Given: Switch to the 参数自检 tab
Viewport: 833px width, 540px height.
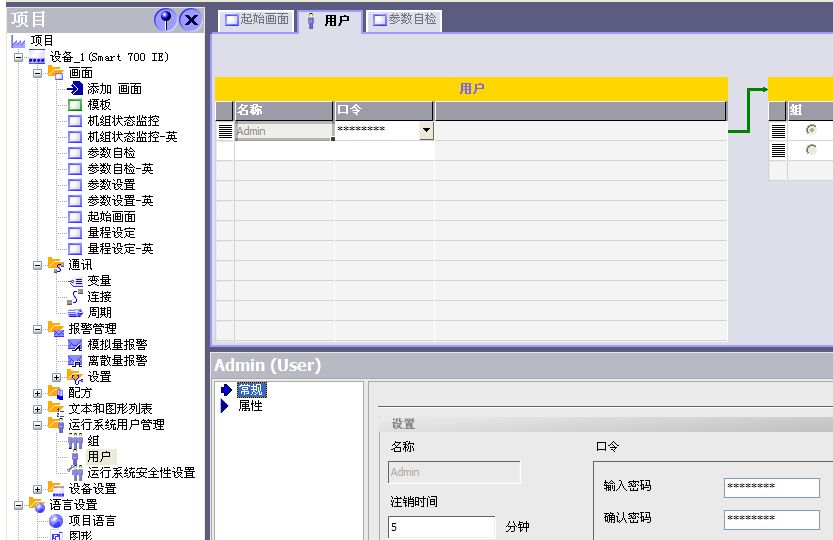Looking at the screenshot, I should (405, 20).
